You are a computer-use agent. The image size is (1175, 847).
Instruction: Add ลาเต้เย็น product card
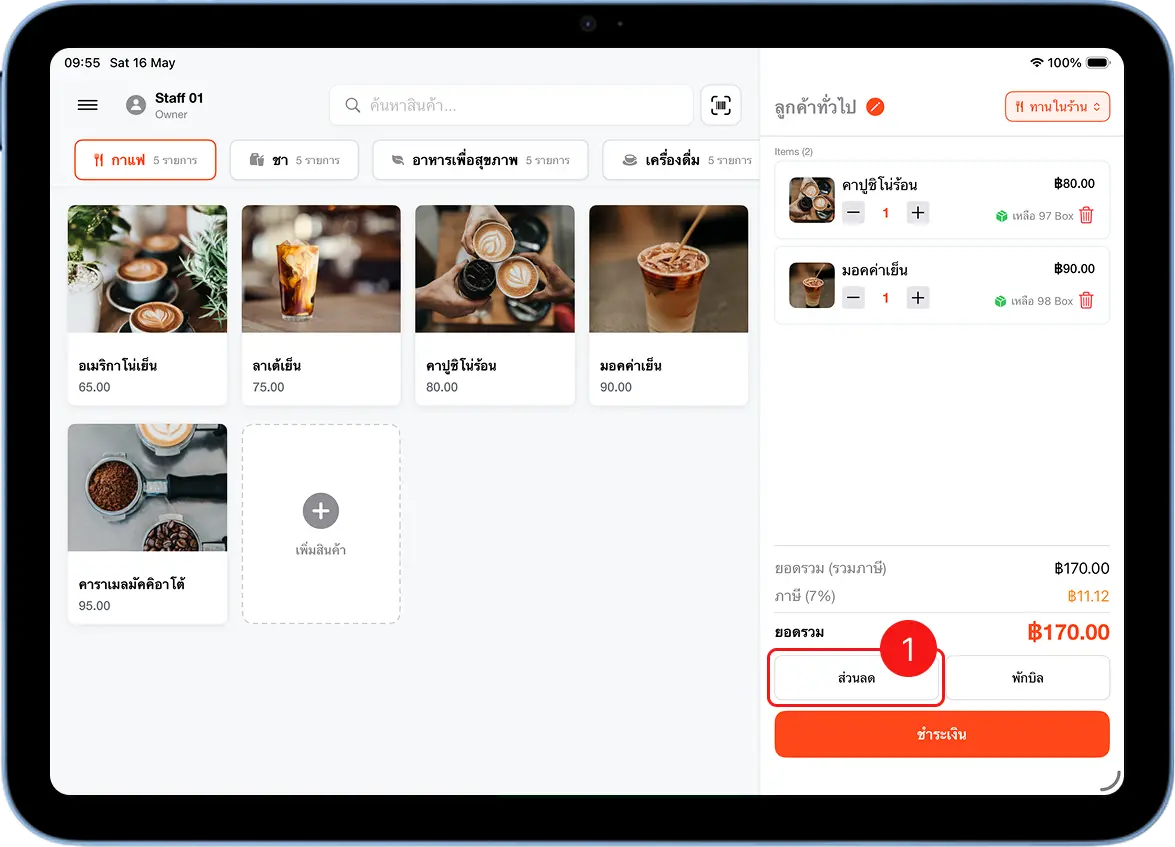tap(321, 305)
